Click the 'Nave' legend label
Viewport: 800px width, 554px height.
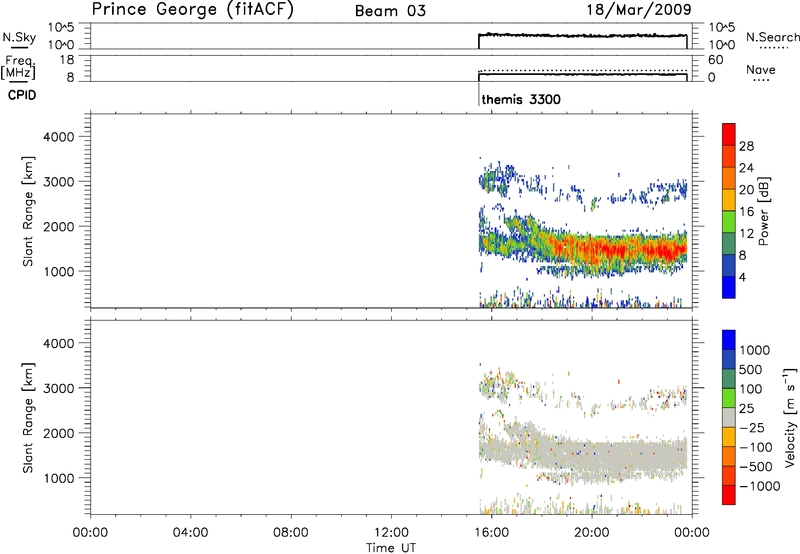(761, 69)
